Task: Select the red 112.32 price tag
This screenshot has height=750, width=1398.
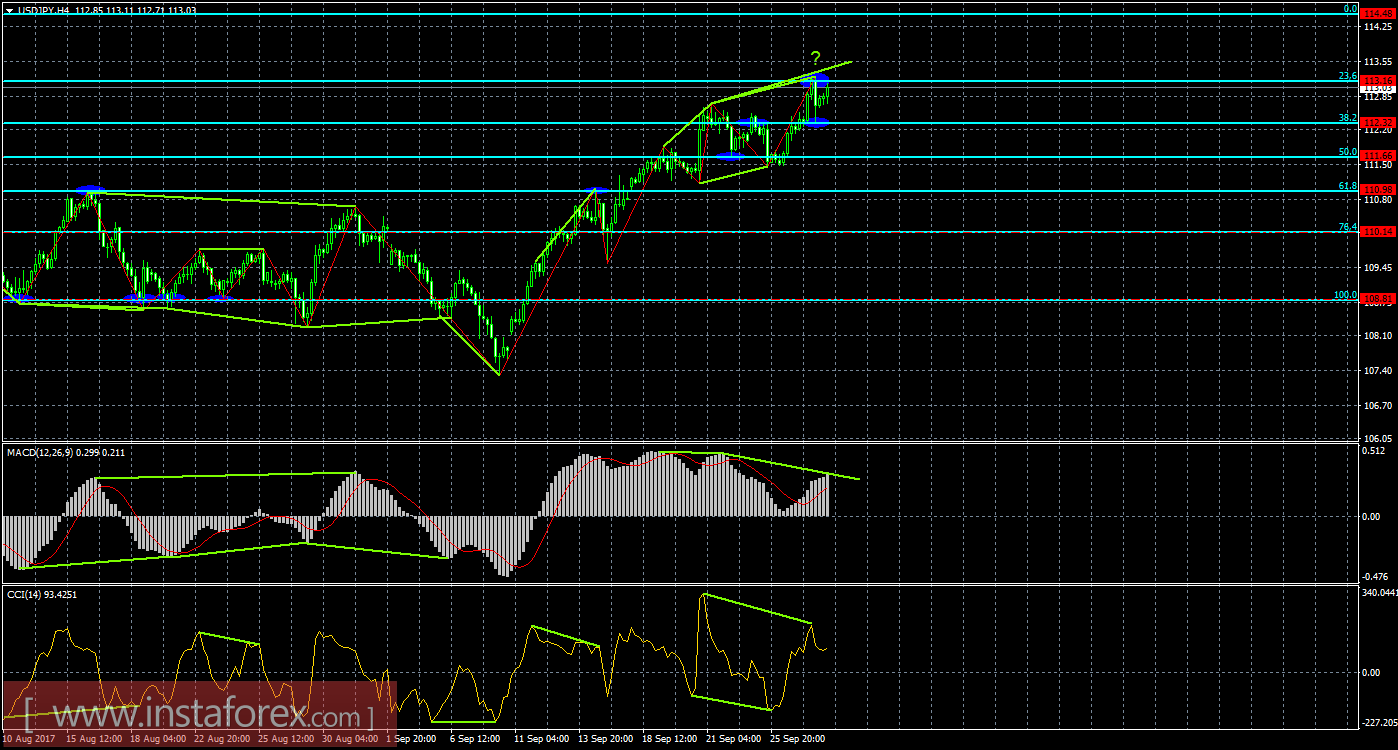Action: coord(1379,123)
